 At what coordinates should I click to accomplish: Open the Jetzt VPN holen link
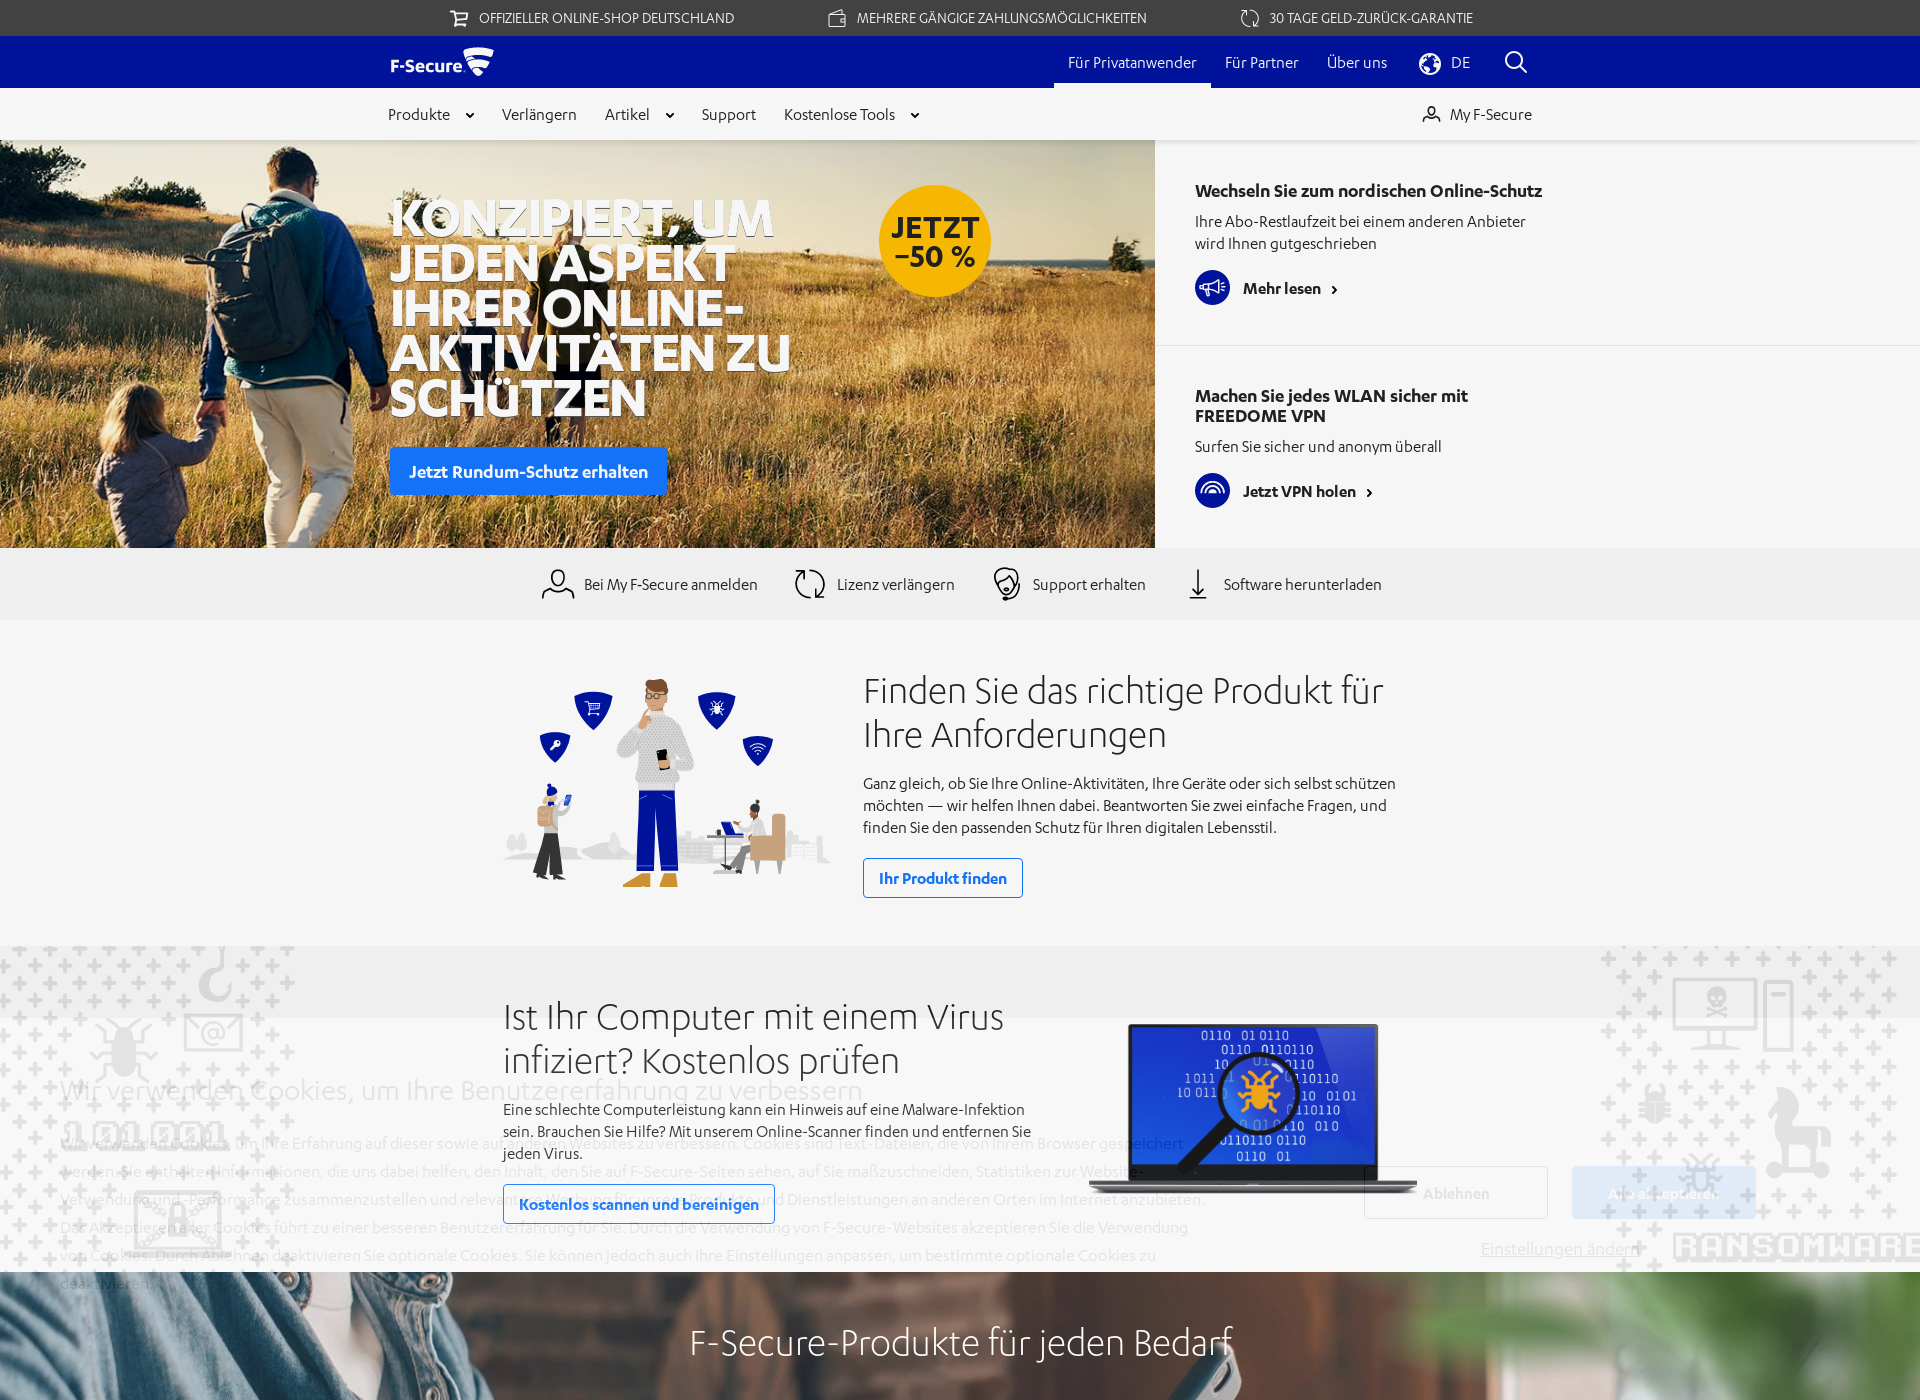[1299, 492]
